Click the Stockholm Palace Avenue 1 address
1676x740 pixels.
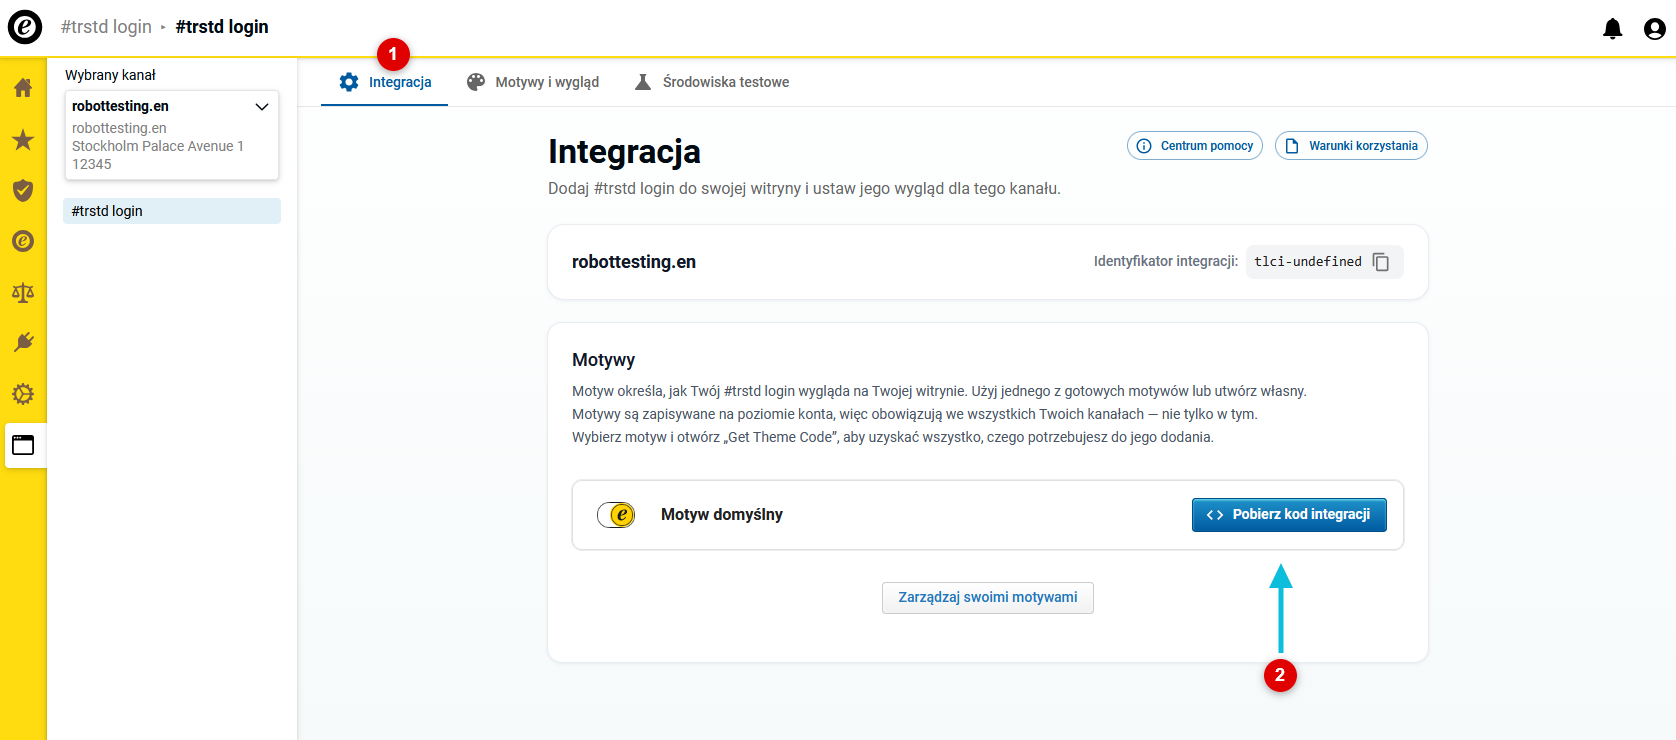coord(158,146)
